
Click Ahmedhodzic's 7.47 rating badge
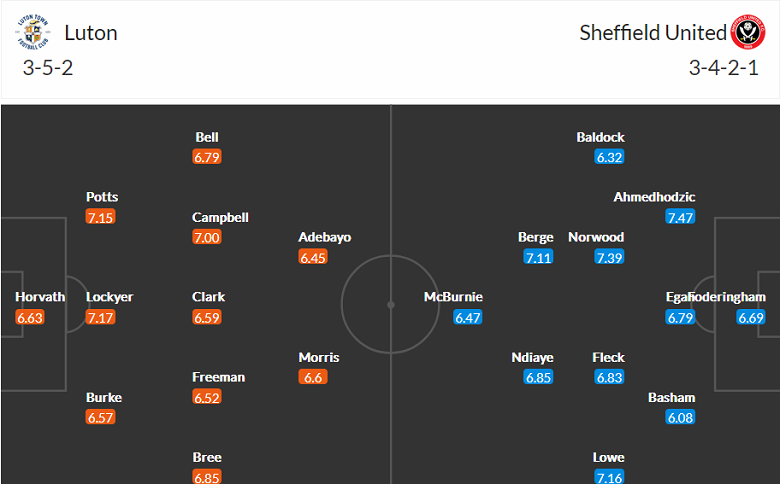(x=680, y=217)
